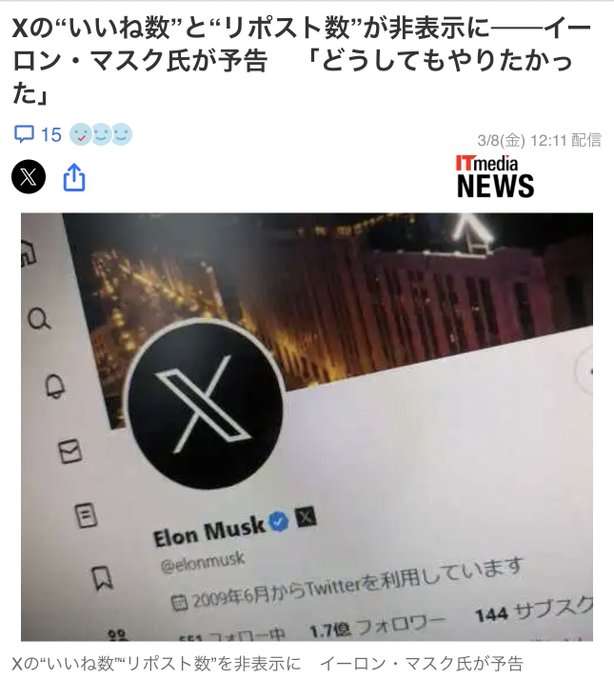The image size is (614, 680).
Task: Click the image caption below the photo
Action: (x=267, y=664)
